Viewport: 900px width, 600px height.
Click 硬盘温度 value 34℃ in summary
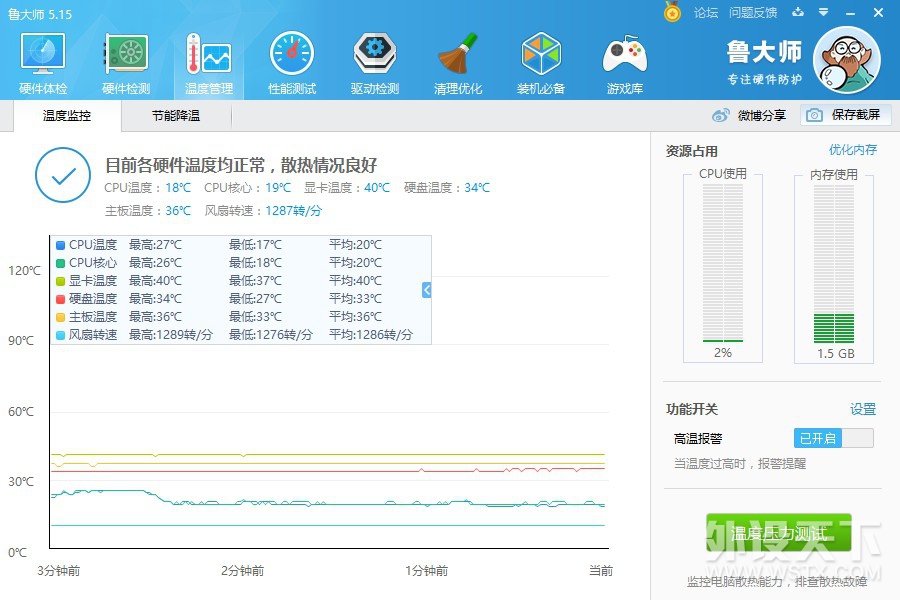coord(477,188)
